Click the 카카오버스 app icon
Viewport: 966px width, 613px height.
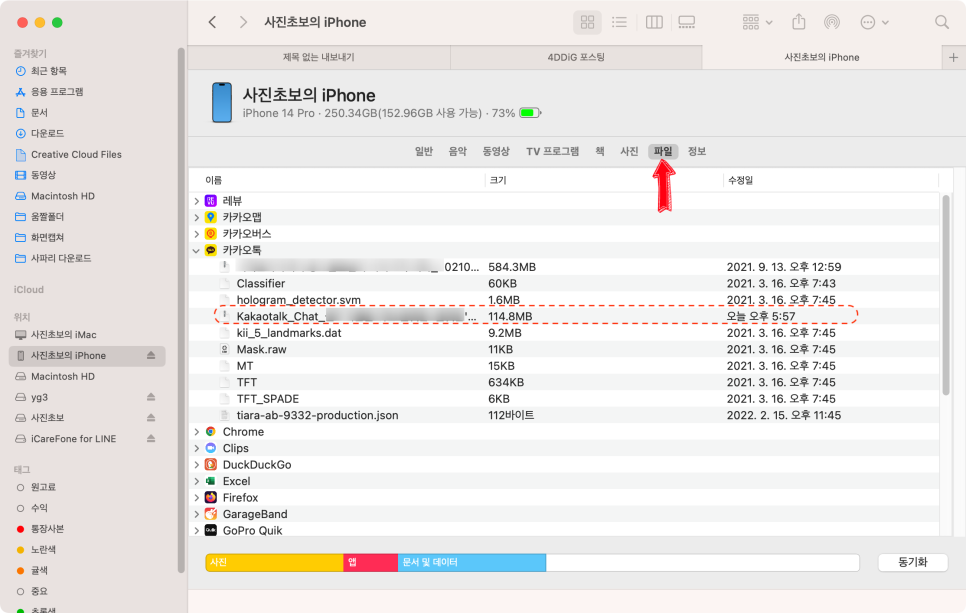[211, 233]
